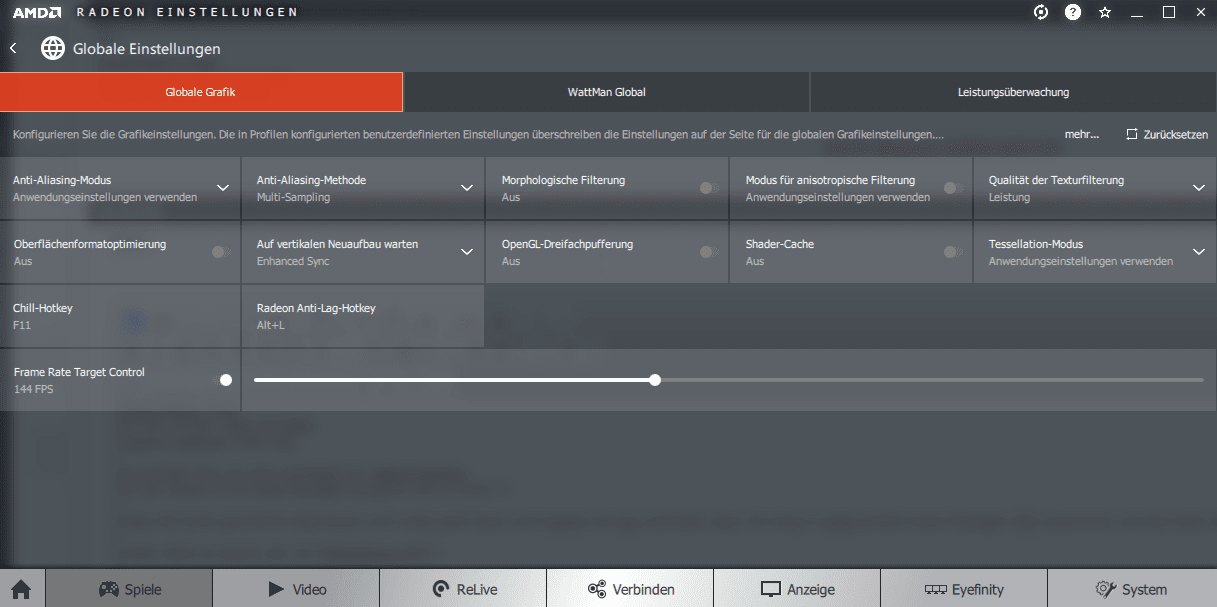Open the Video section
Image resolution: width=1217 pixels, height=607 pixels.
pyautogui.click(x=296, y=589)
